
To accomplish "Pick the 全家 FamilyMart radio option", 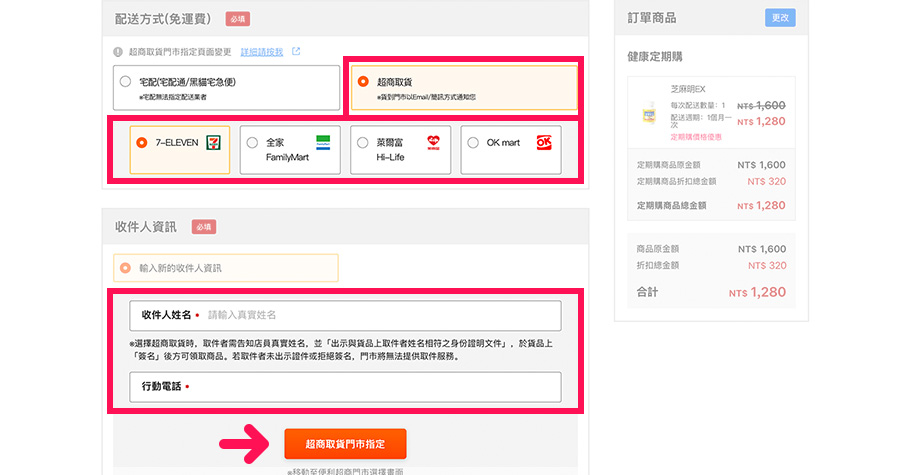I will click(252, 142).
